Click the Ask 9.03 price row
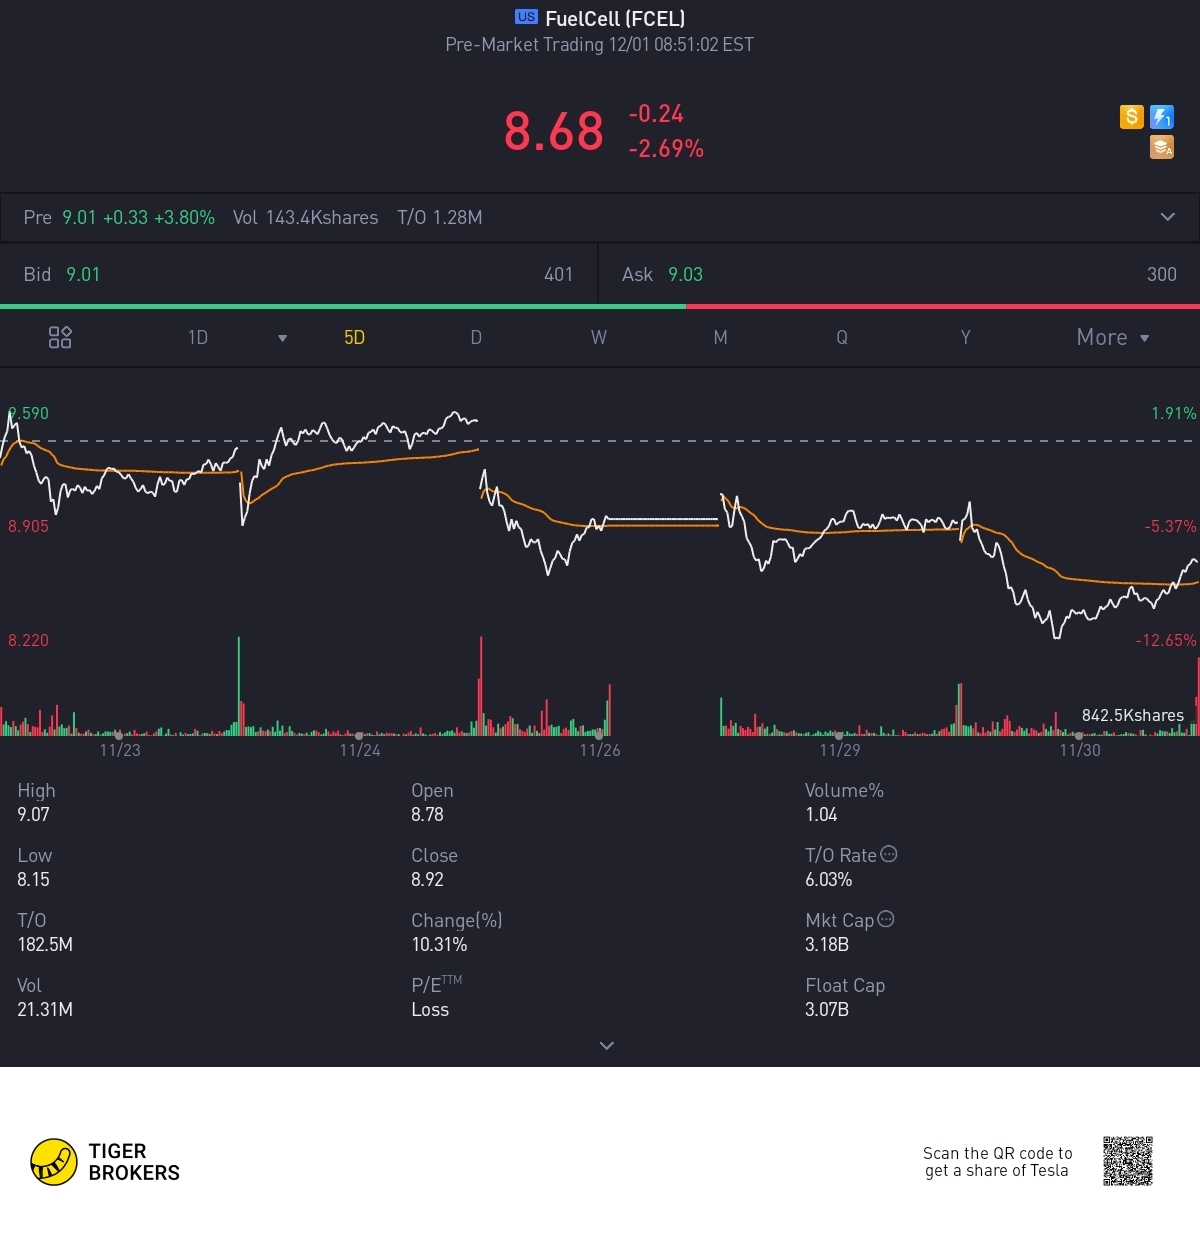Viewport: 1200px width, 1257px height. 899,274
